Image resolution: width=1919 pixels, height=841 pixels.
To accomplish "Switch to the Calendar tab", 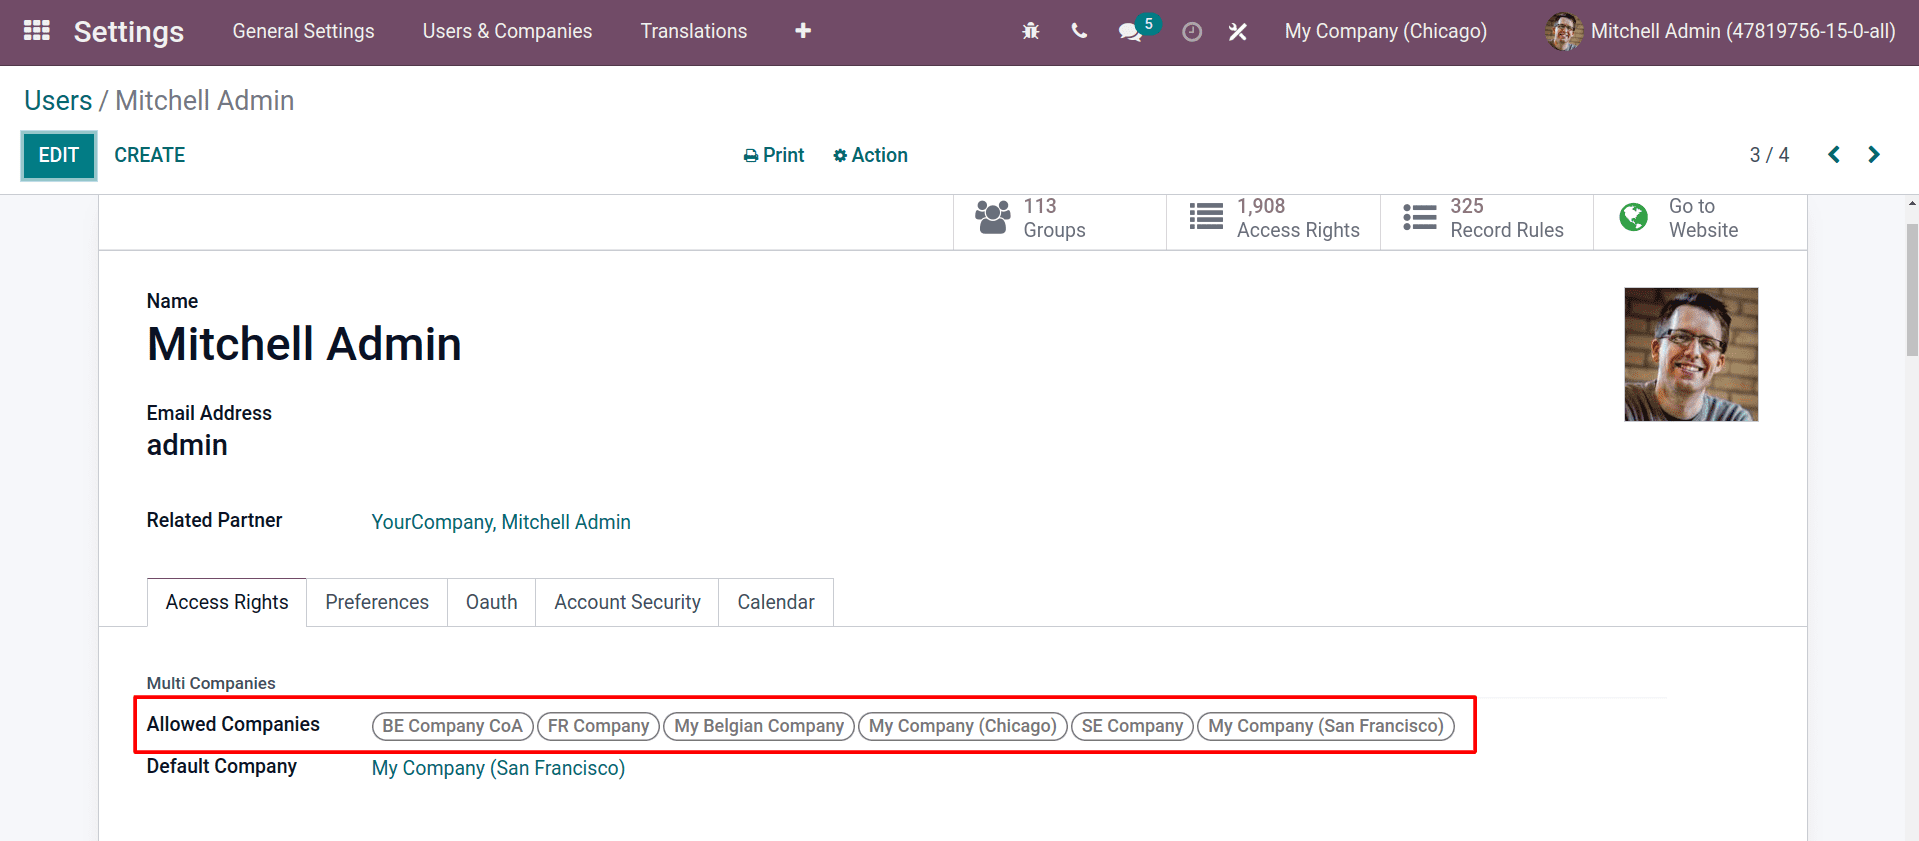I will 776,602.
